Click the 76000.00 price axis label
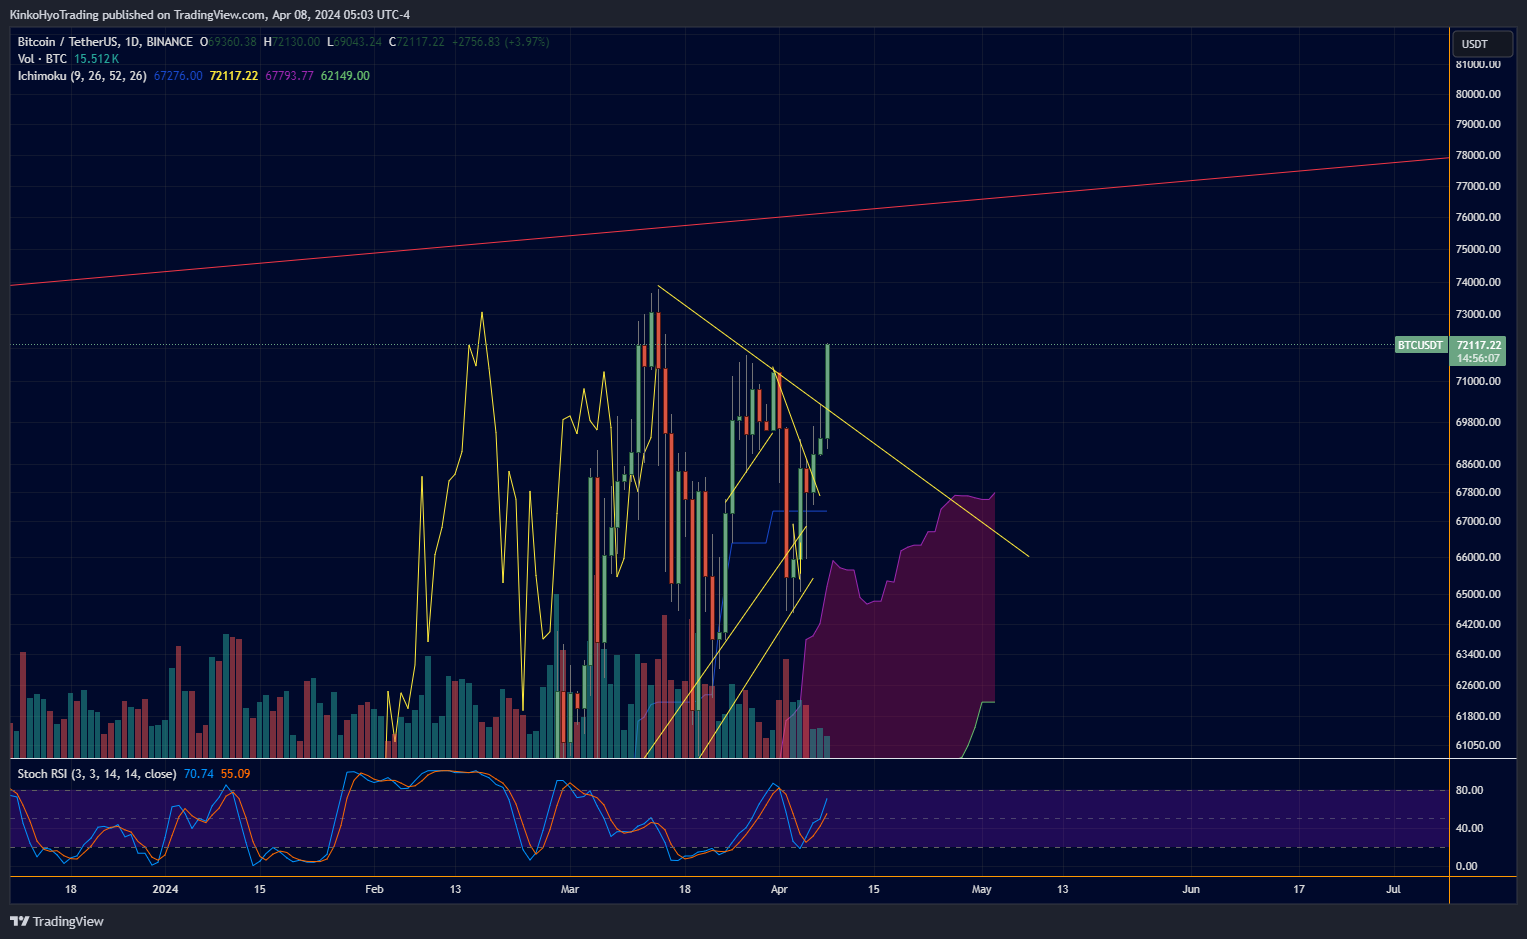The image size is (1527, 939). [1478, 217]
